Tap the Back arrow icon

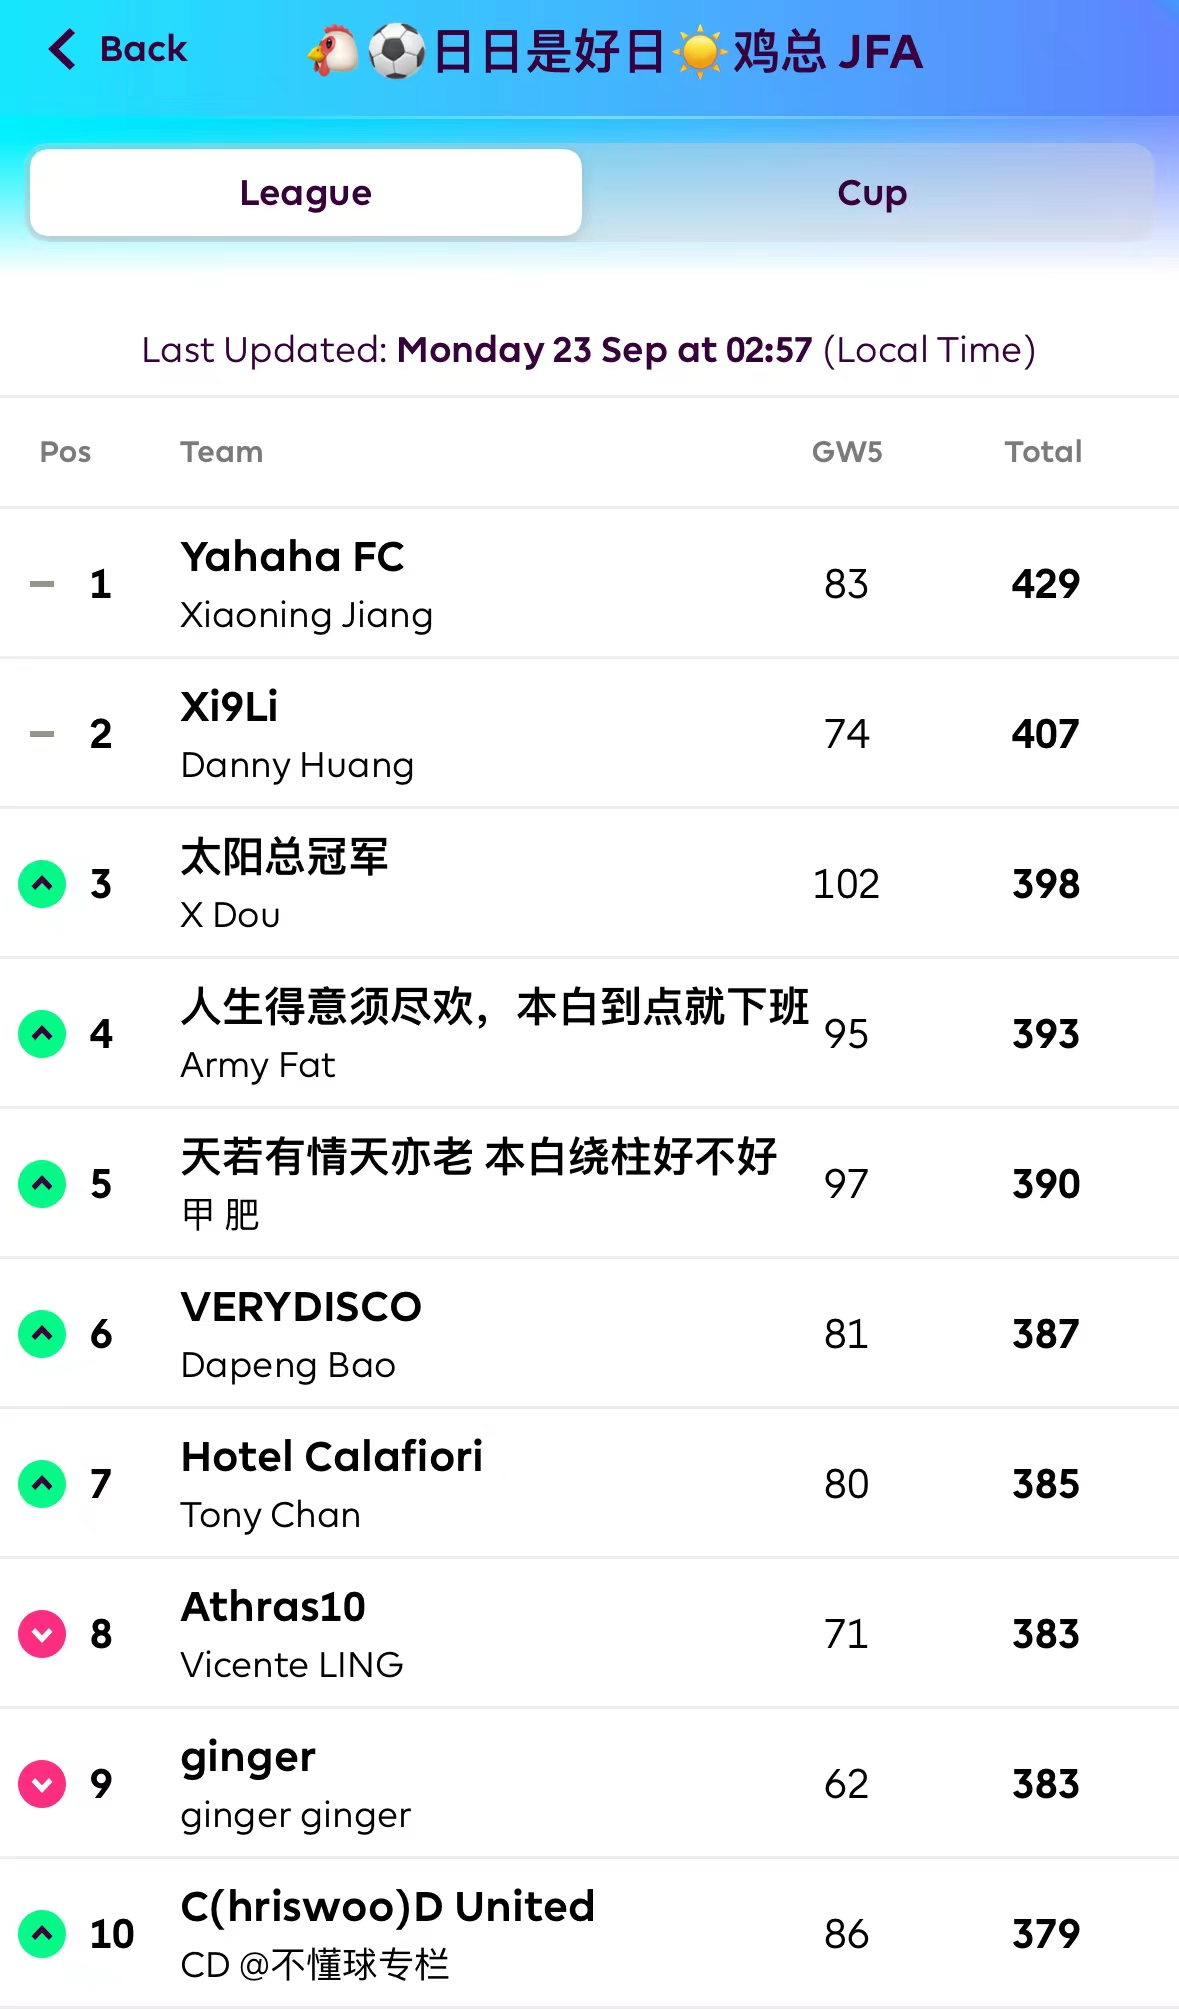point(62,49)
